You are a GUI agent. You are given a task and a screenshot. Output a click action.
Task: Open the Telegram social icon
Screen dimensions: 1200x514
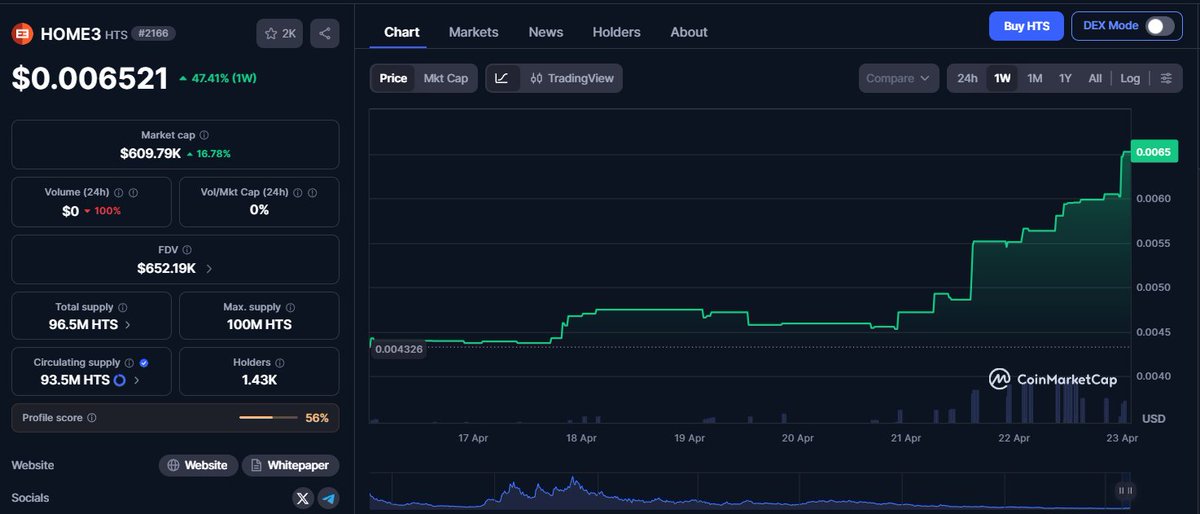[x=328, y=498]
